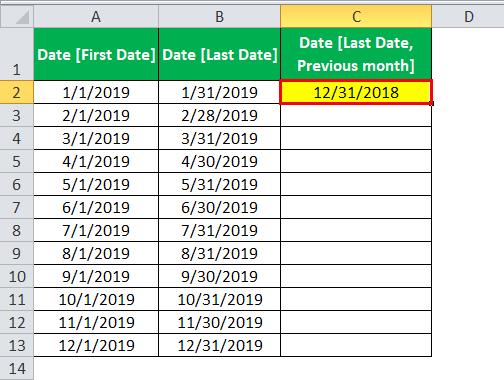The height and width of the screenshot is (380, 504).
Task: Click cell containing 12/31/2019
Action: click(x=219, y=345)
